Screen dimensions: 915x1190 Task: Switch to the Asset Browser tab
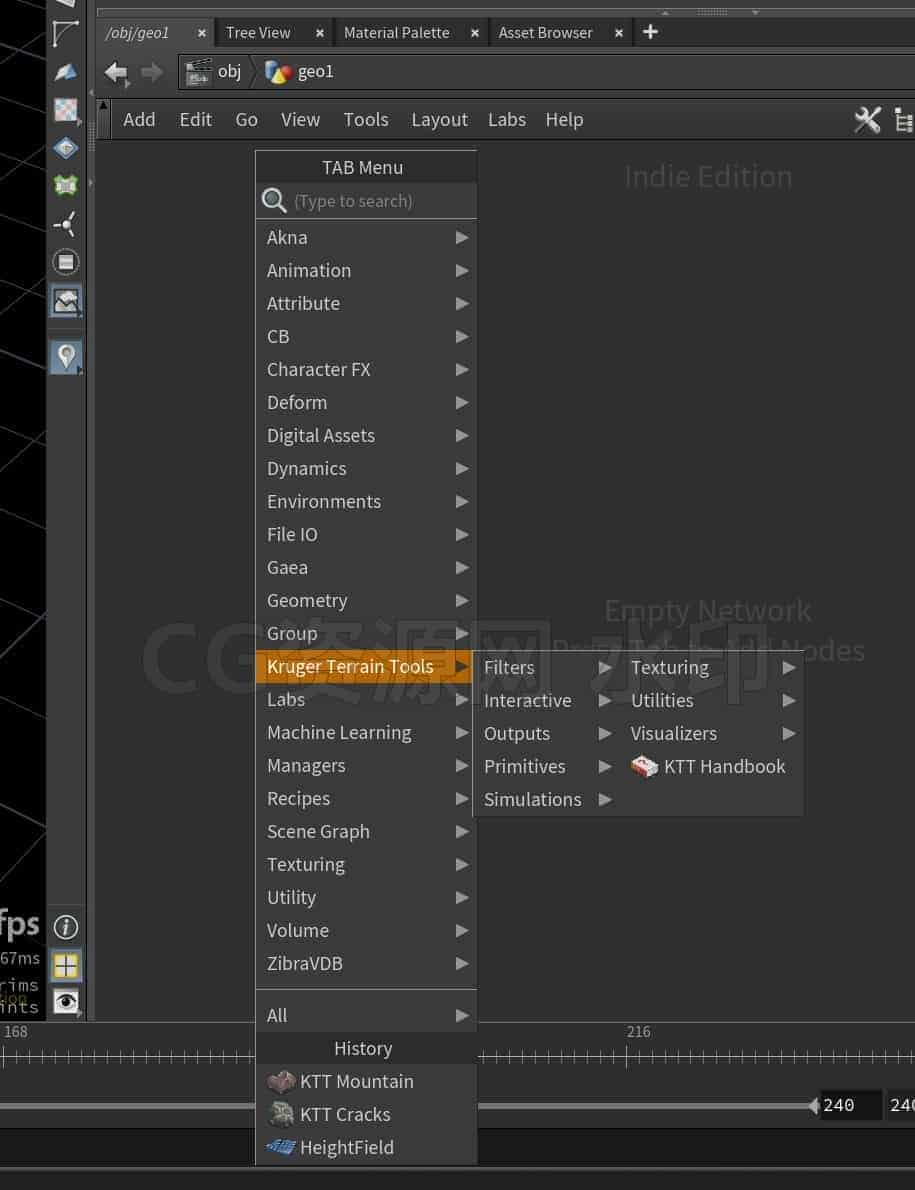point(545,33)
